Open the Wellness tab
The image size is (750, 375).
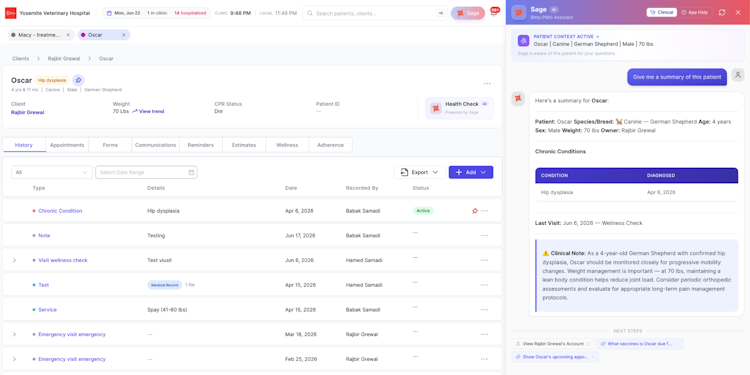coord(287,145)
